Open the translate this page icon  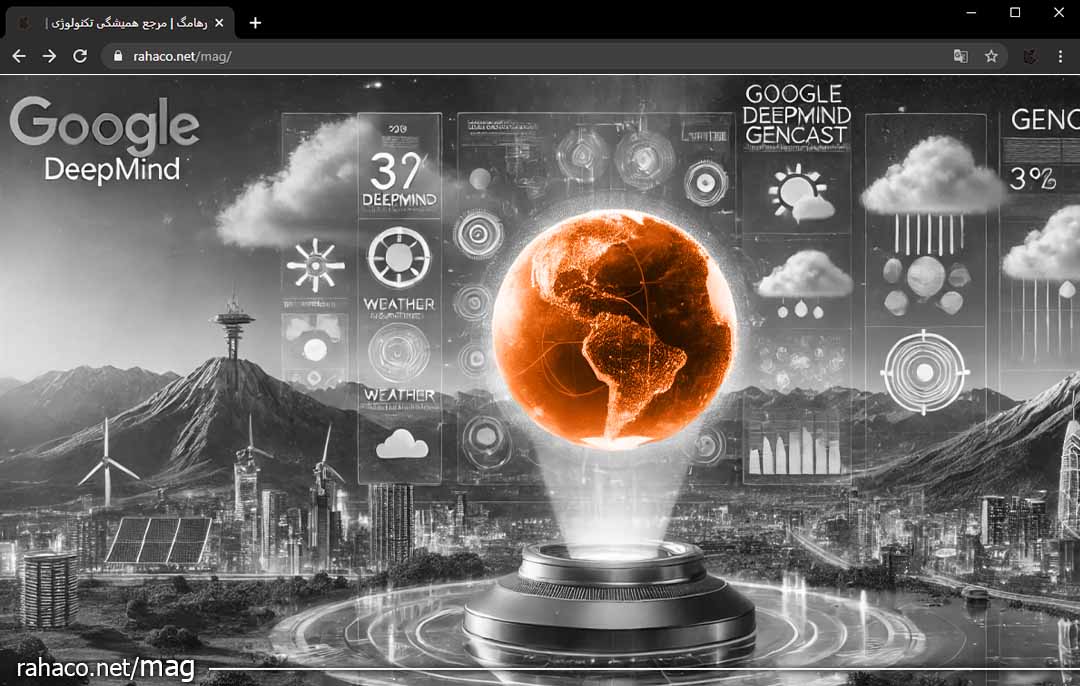click(960, 56)
